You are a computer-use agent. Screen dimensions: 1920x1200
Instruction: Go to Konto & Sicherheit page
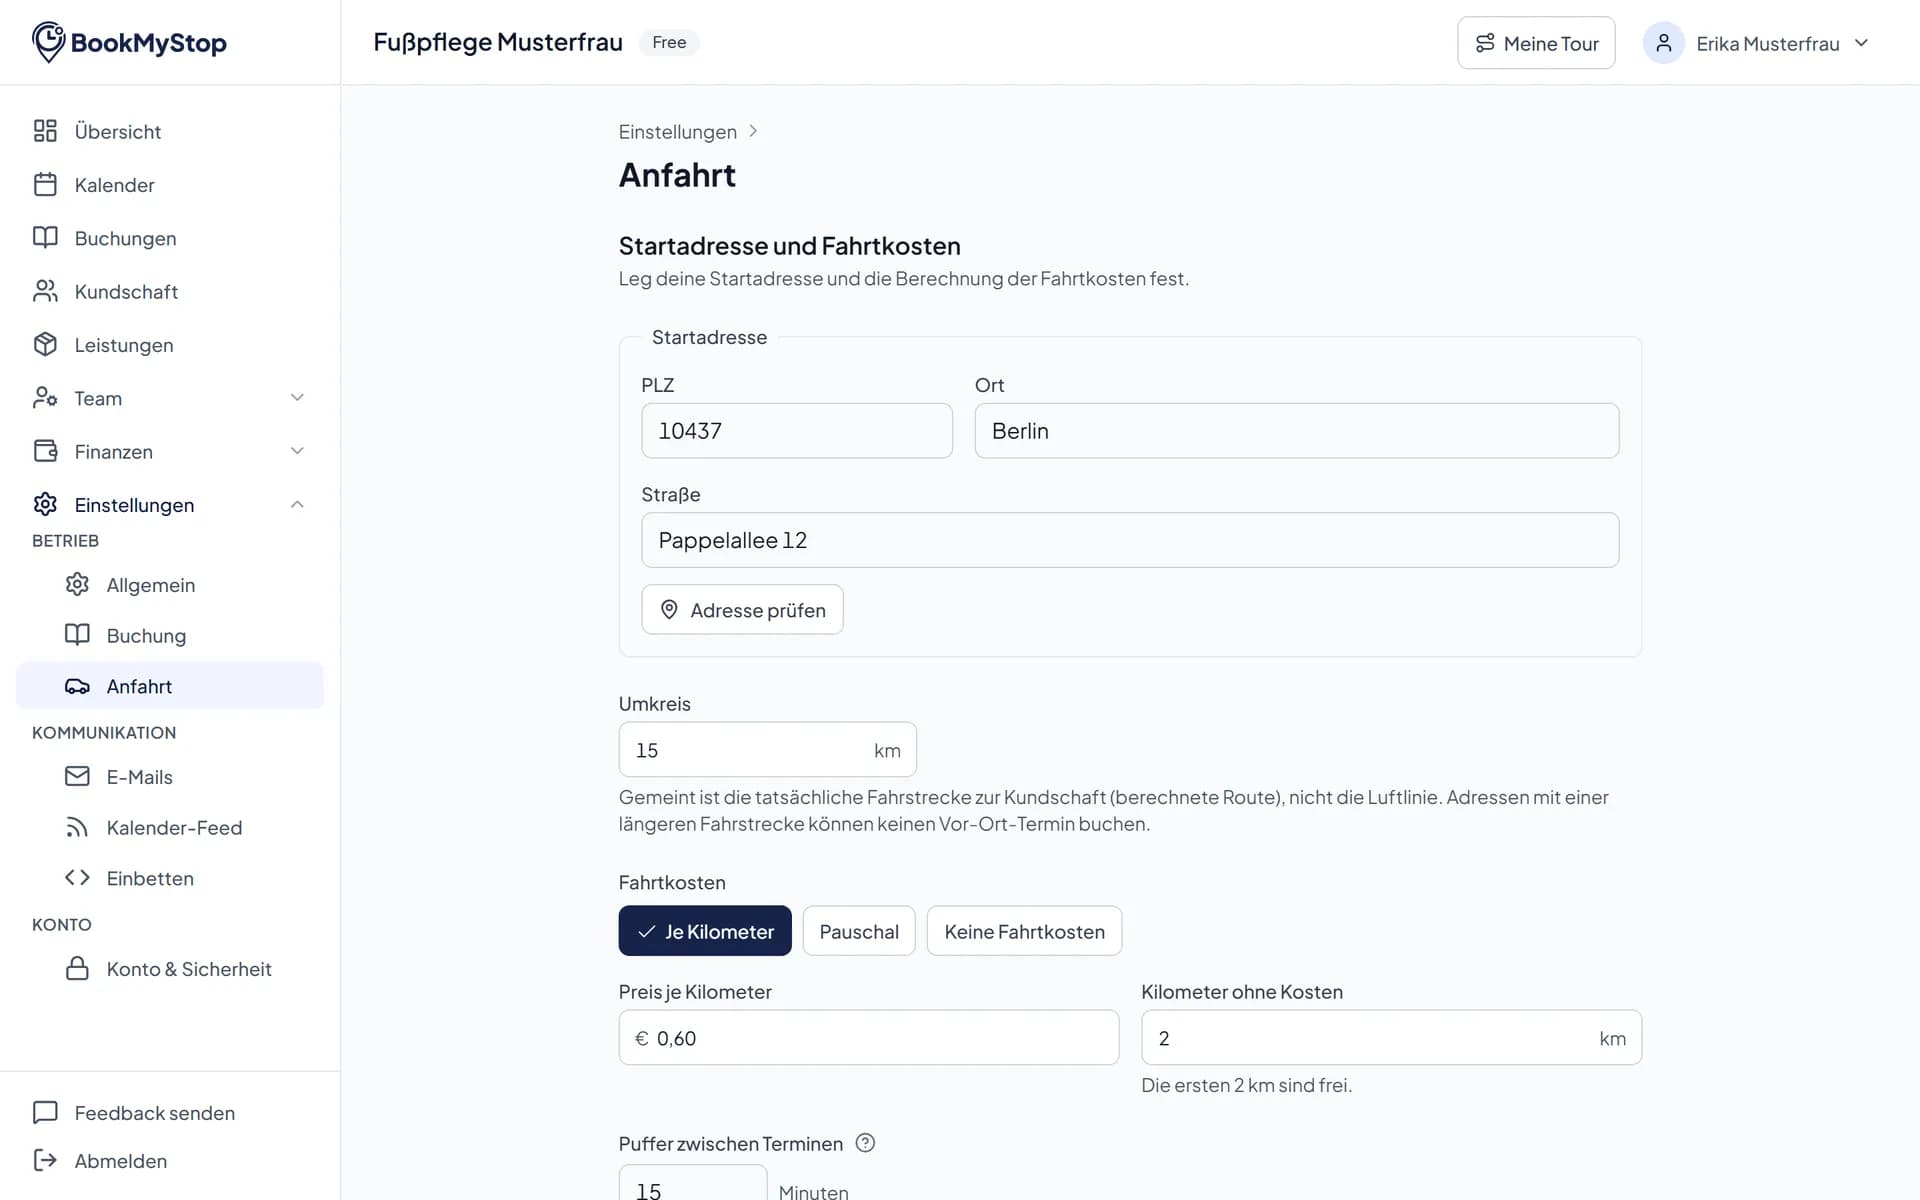coord(170,969)
